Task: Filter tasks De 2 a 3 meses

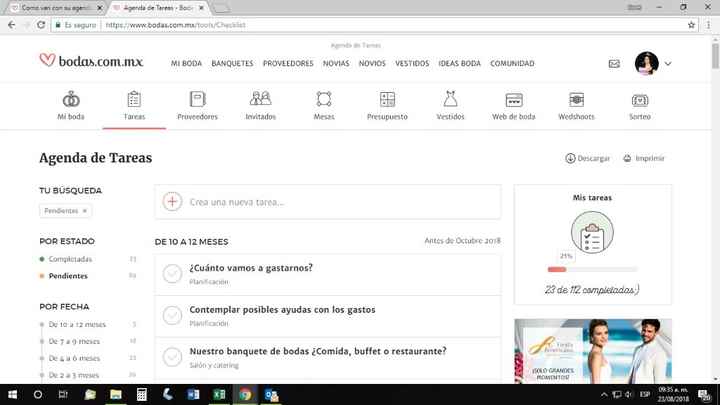Action: pos(73,375)
